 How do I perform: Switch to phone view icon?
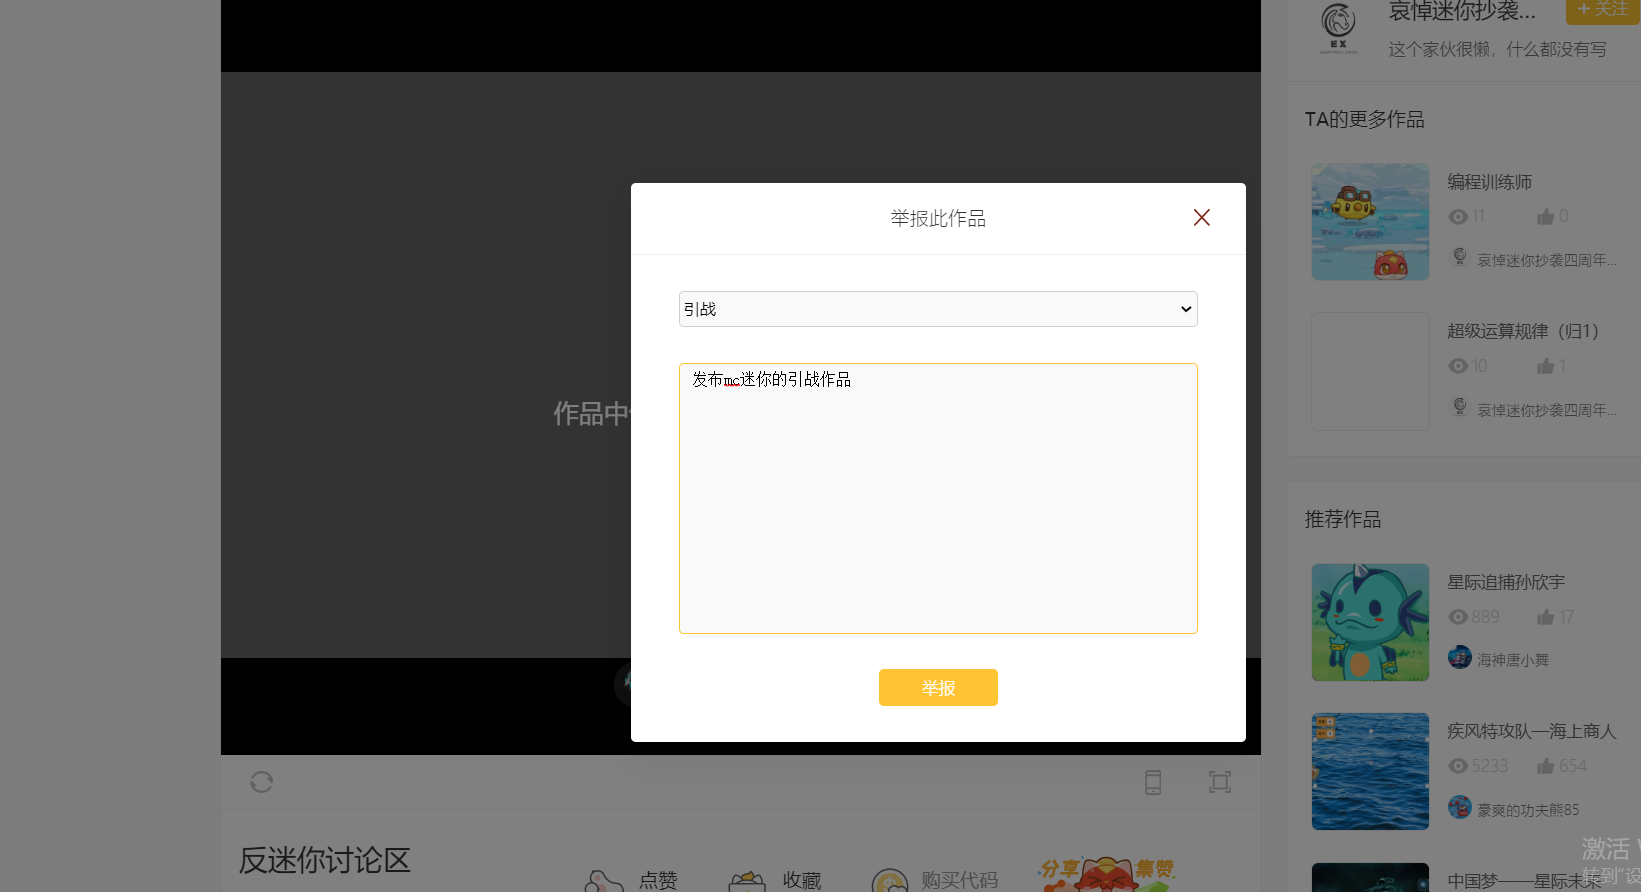click(1153, 782)
